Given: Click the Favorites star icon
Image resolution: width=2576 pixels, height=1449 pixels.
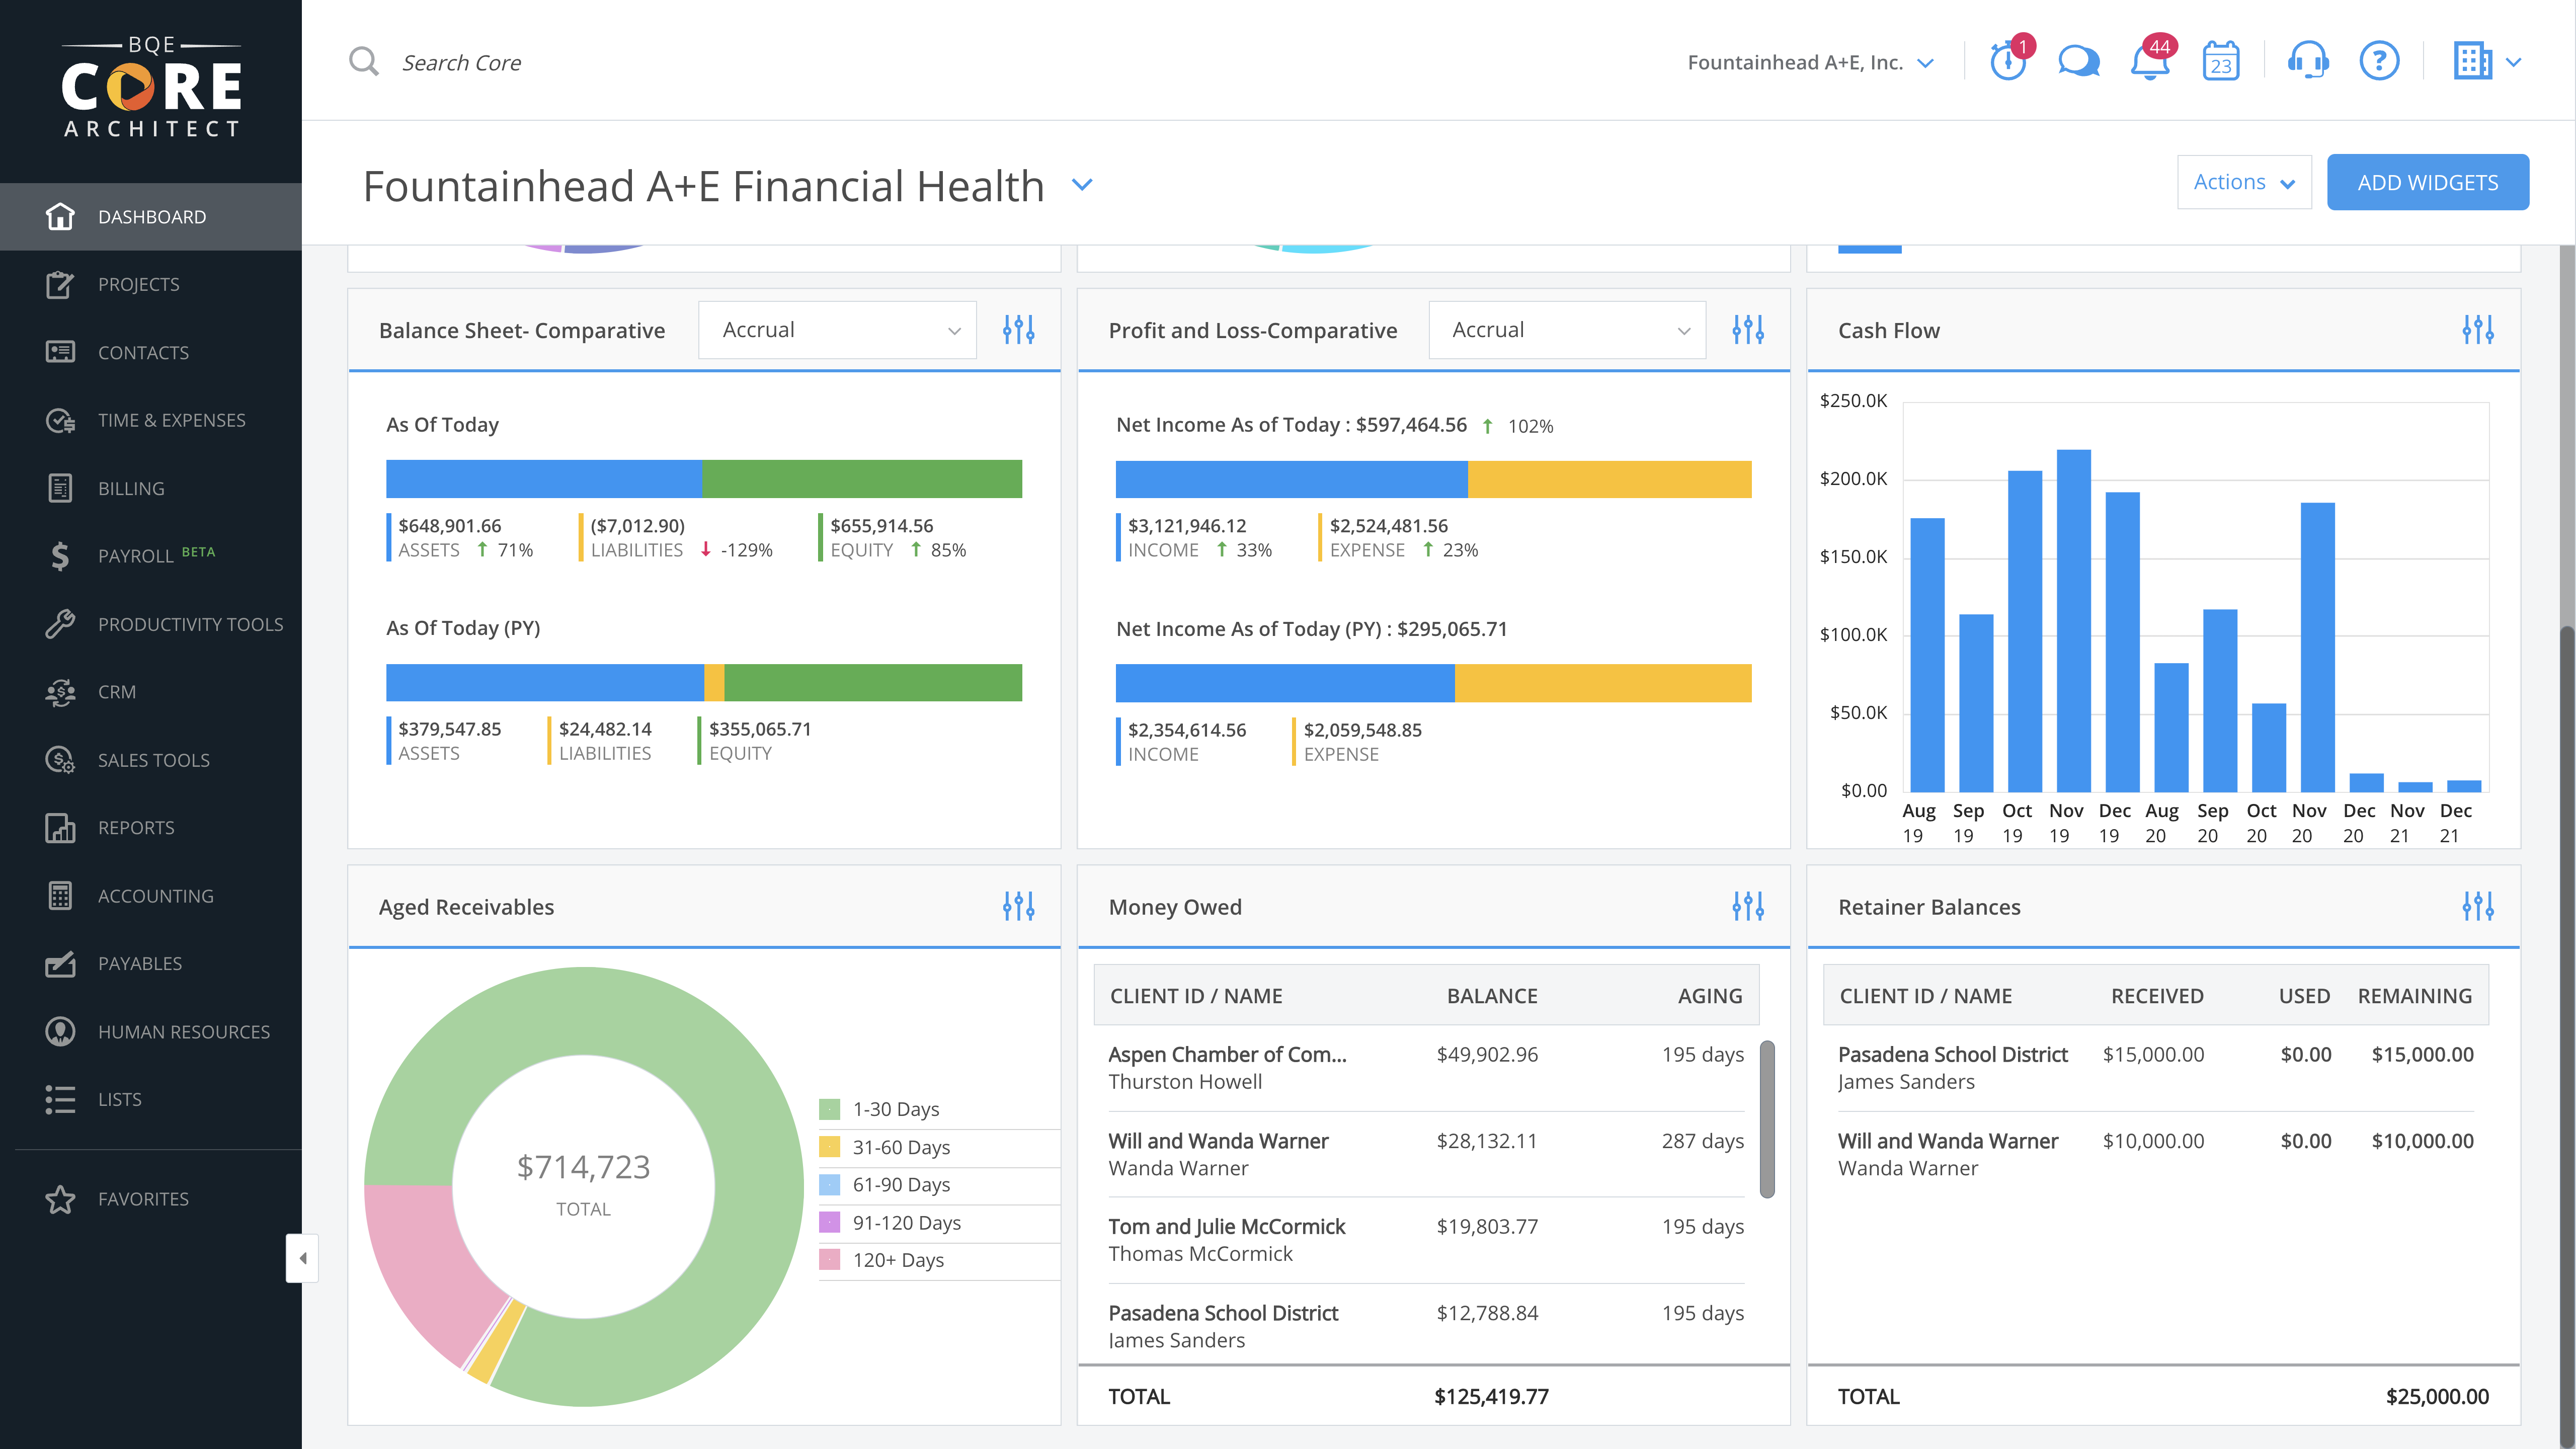Looking at the screenshot, I should coord(60,1199).
